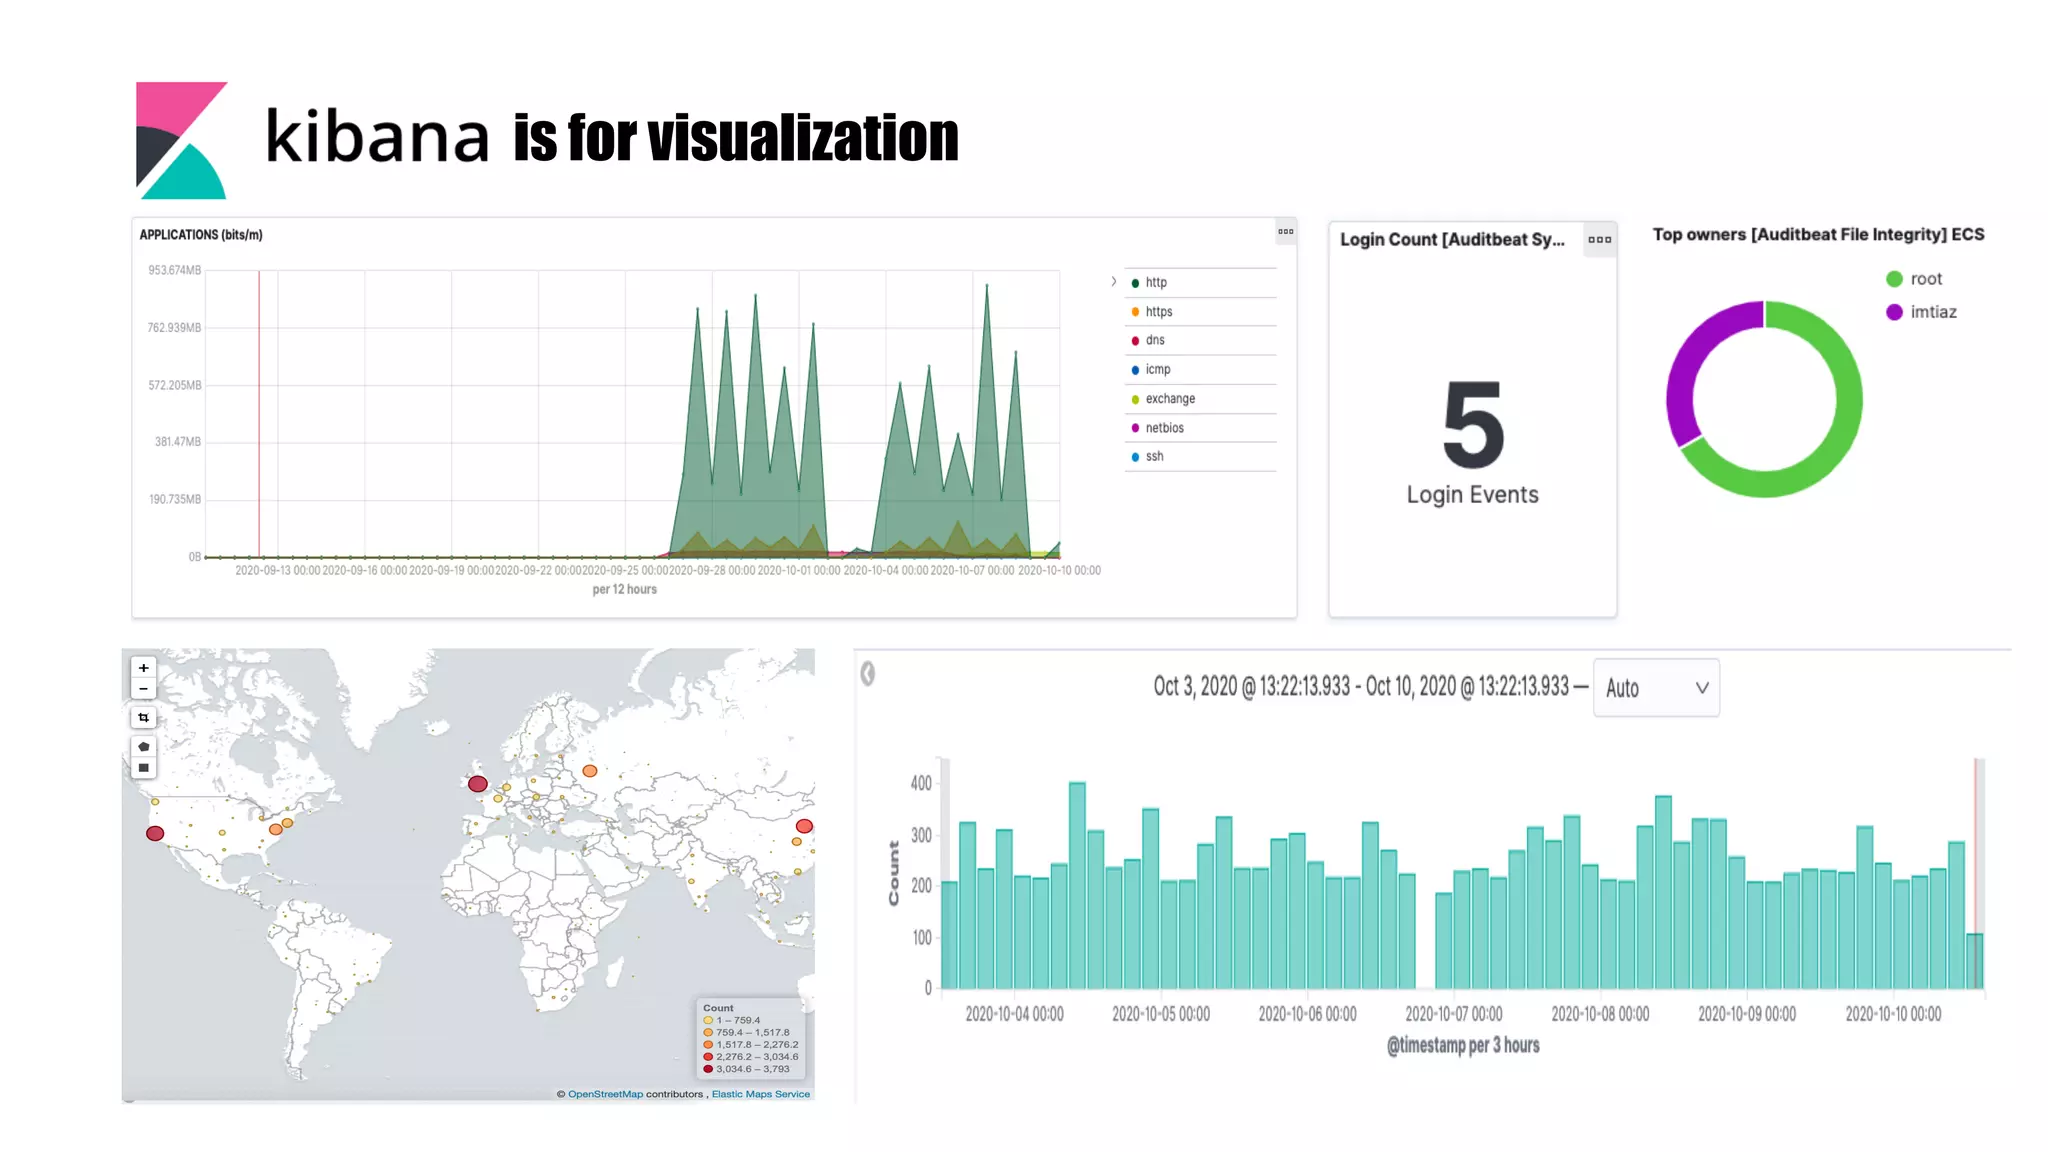Click the Kibana logo

182,140
